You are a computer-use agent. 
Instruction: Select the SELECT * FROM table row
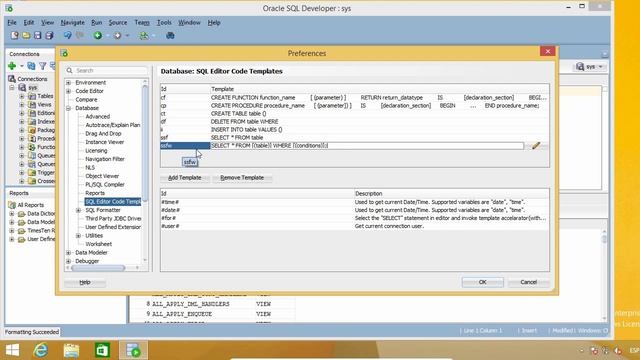coord(354,138)
